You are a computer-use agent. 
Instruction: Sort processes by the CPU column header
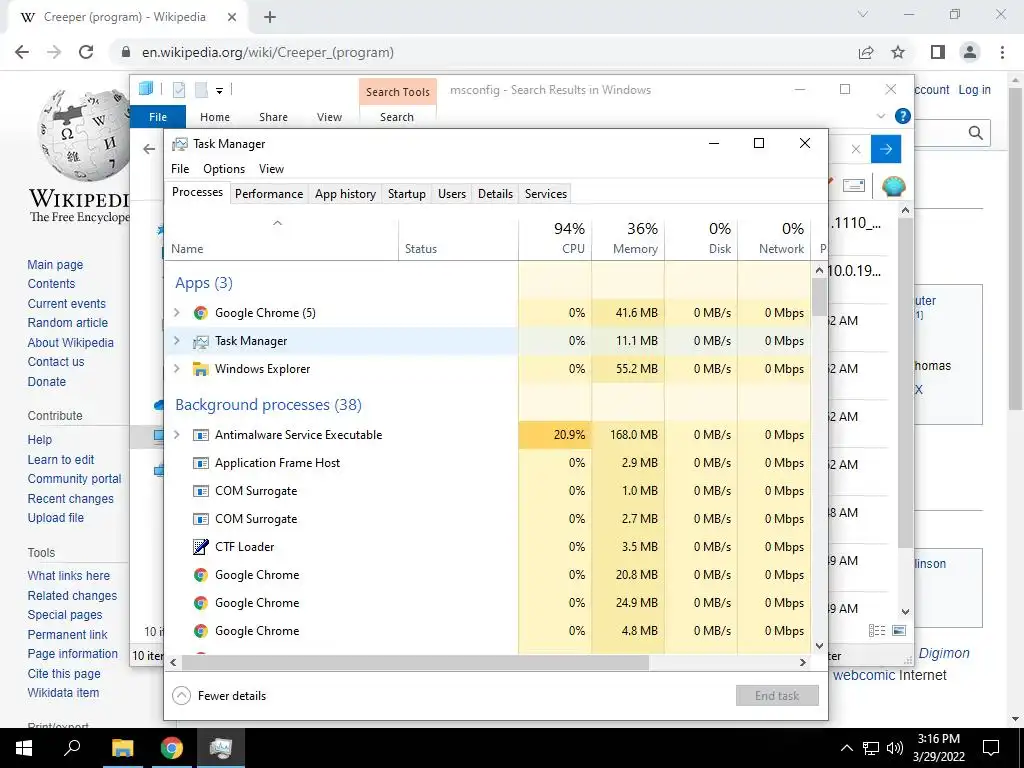555,238
